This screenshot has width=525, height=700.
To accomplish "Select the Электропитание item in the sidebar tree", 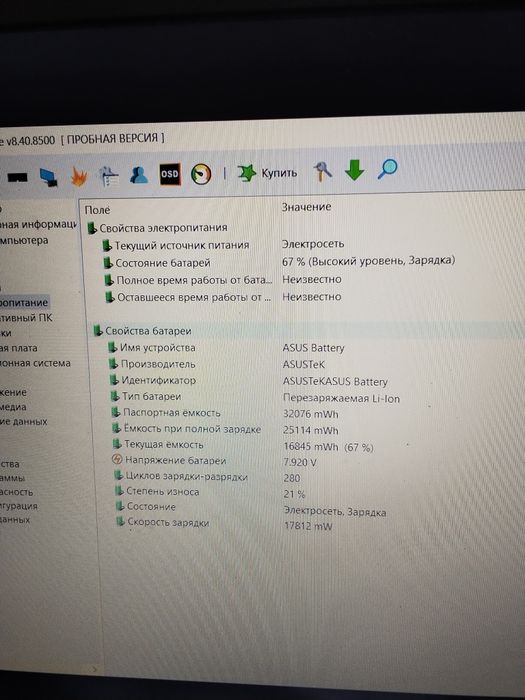I will point(24,303).
